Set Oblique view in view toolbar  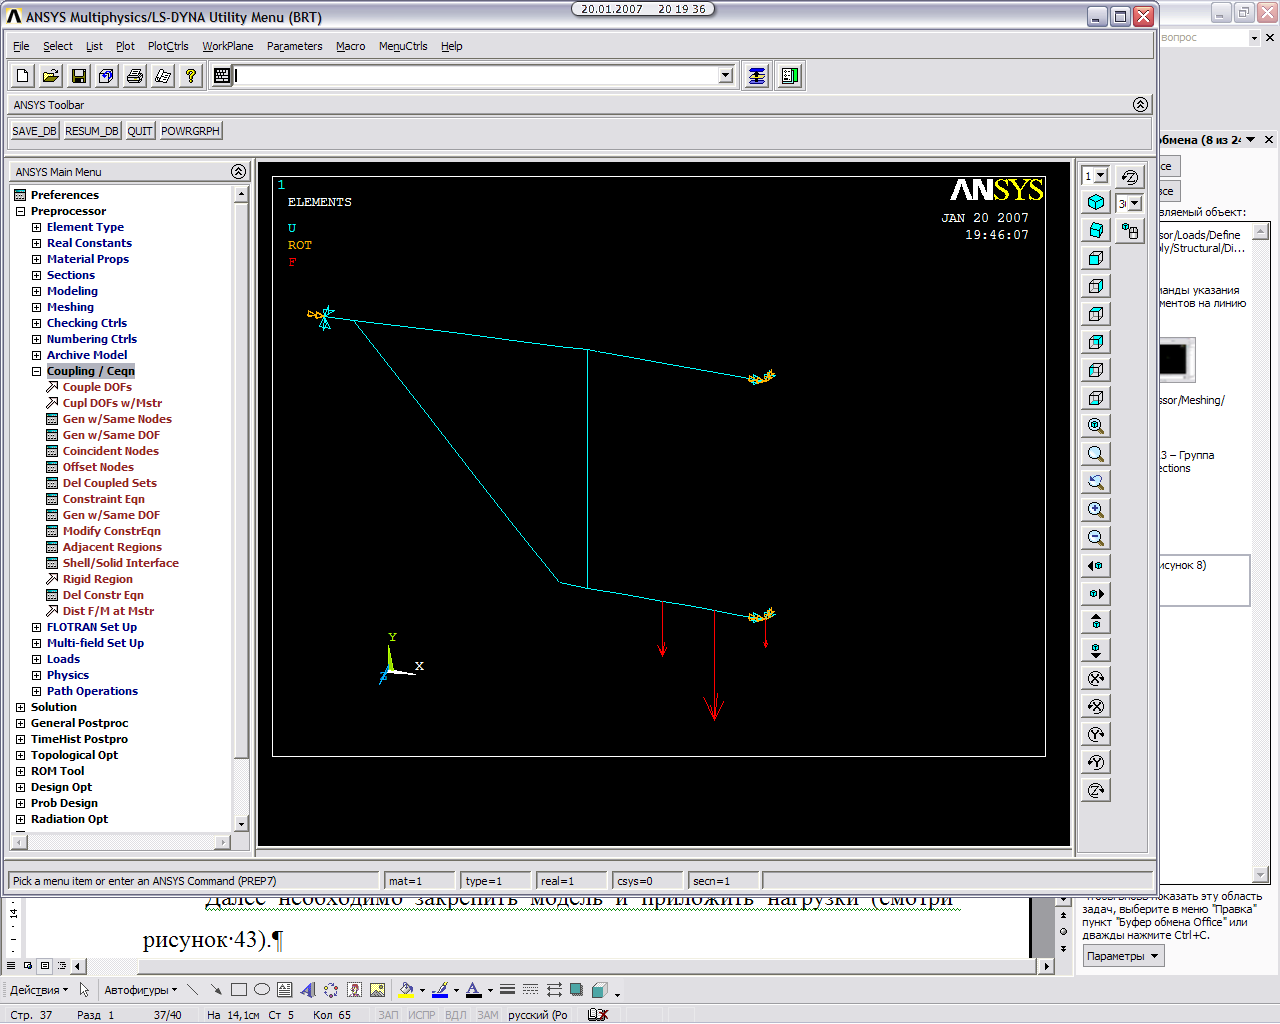[1096, 230]
